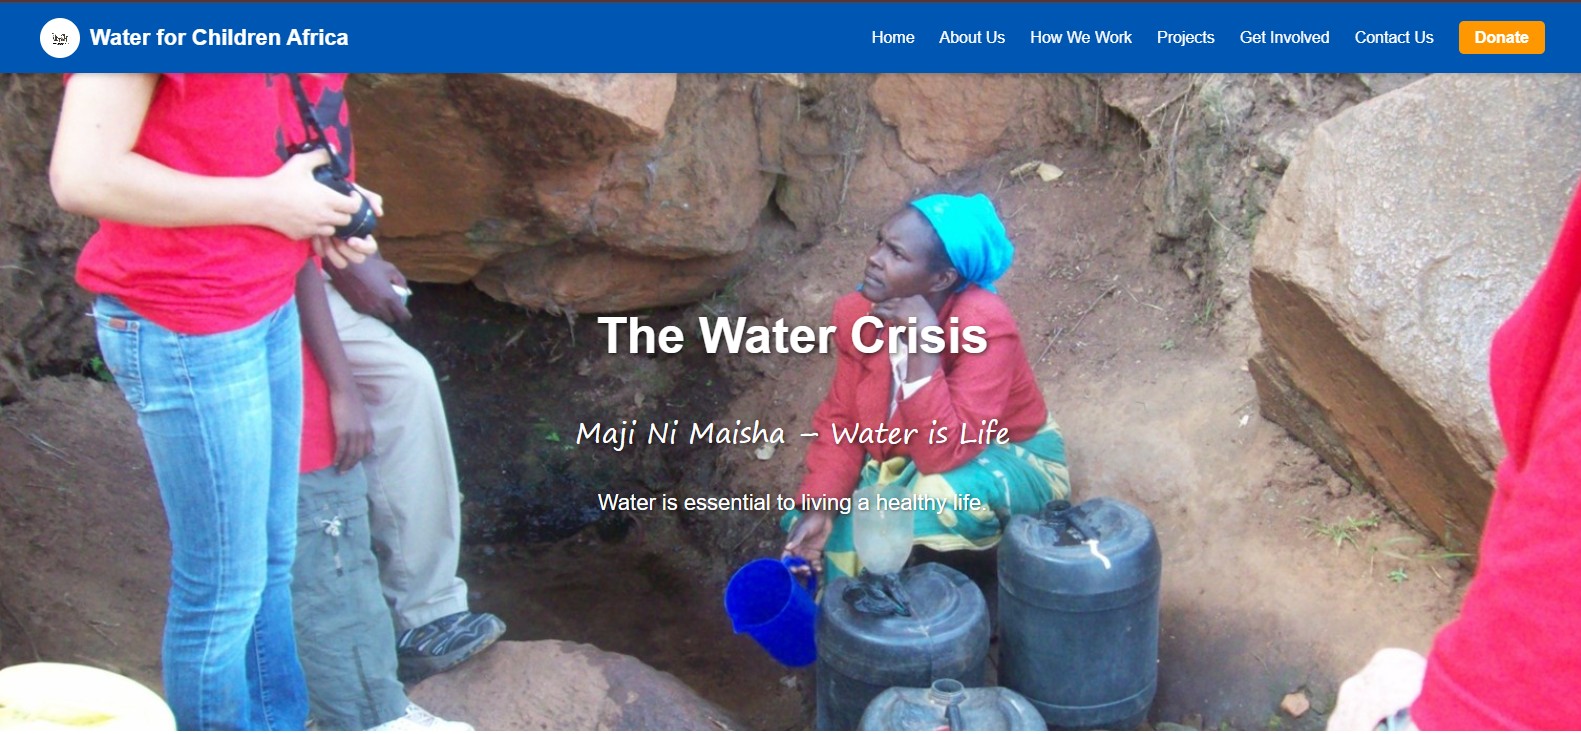Click the camera held in hands
Image resolution: width=1581 pixels, height=734 pixels.
[x=347, y=203]
